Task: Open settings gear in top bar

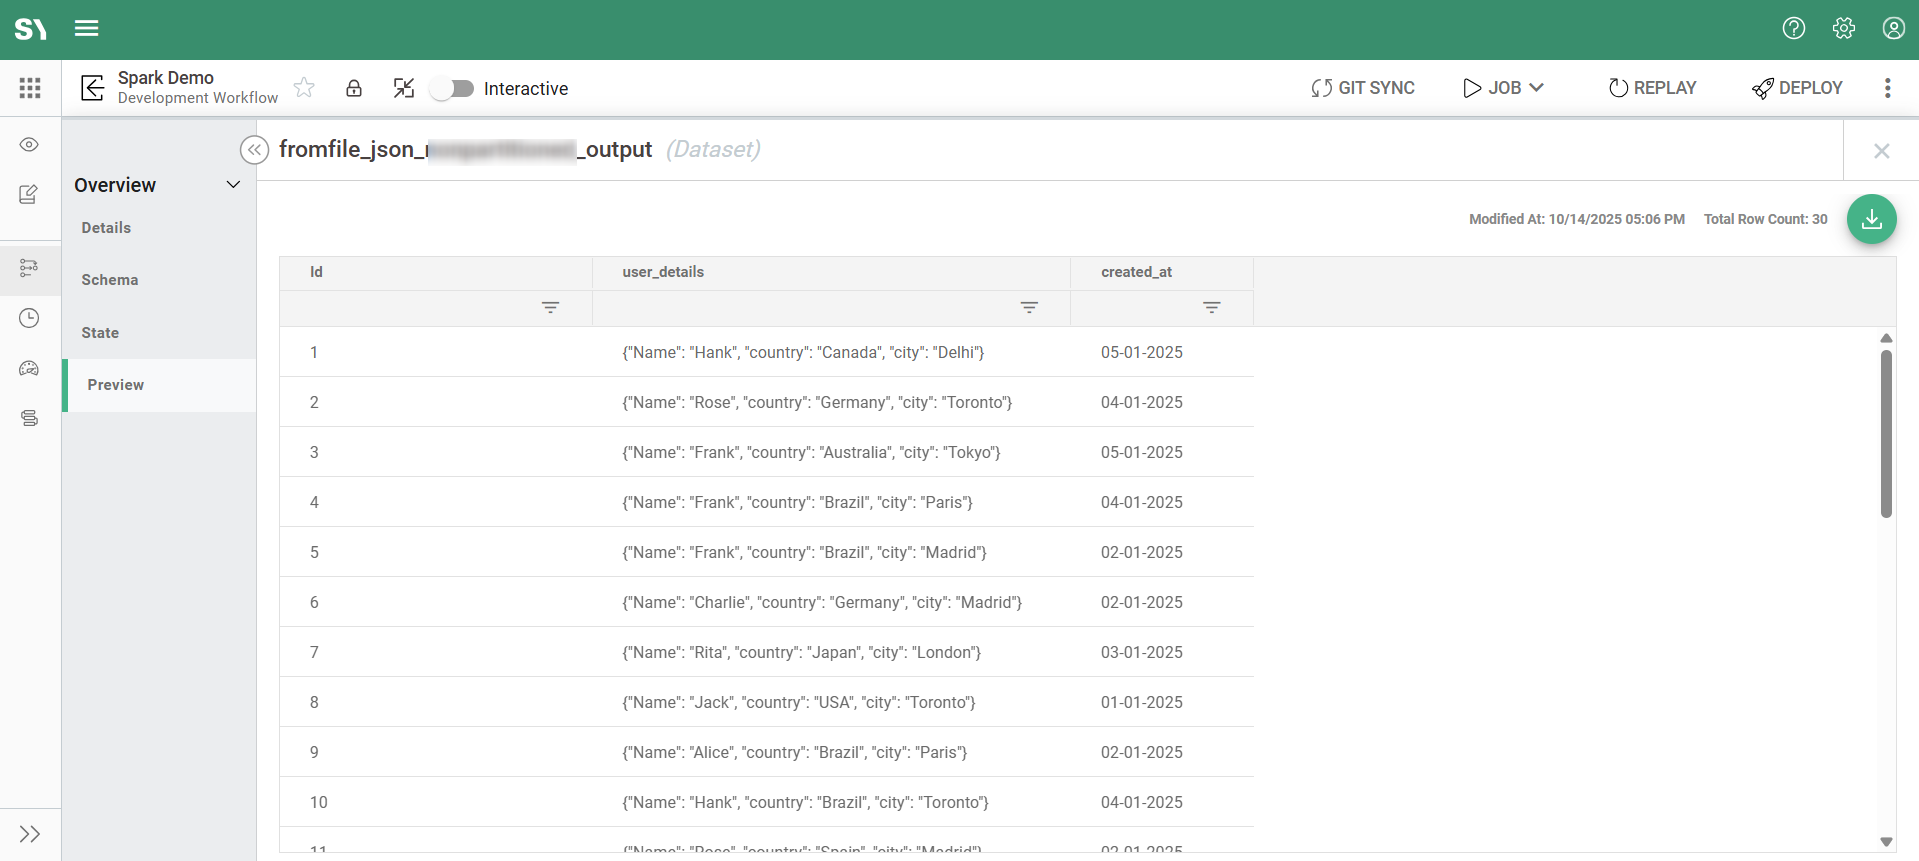Action: point(1844,29)
